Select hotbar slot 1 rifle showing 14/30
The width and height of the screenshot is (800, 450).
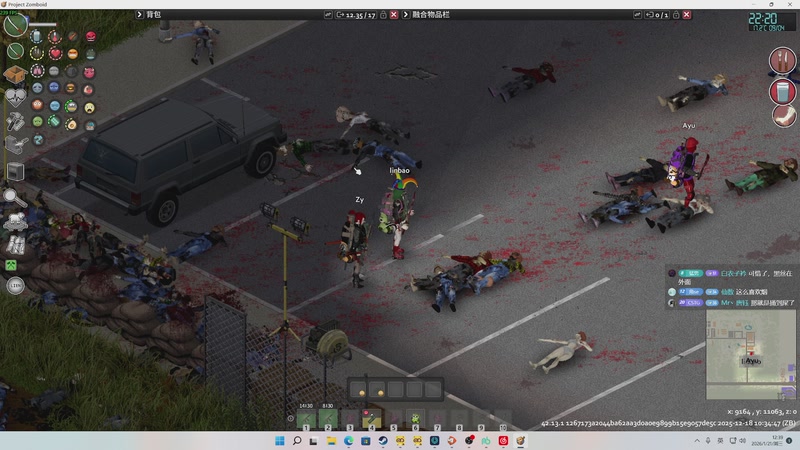click(306, 419)
